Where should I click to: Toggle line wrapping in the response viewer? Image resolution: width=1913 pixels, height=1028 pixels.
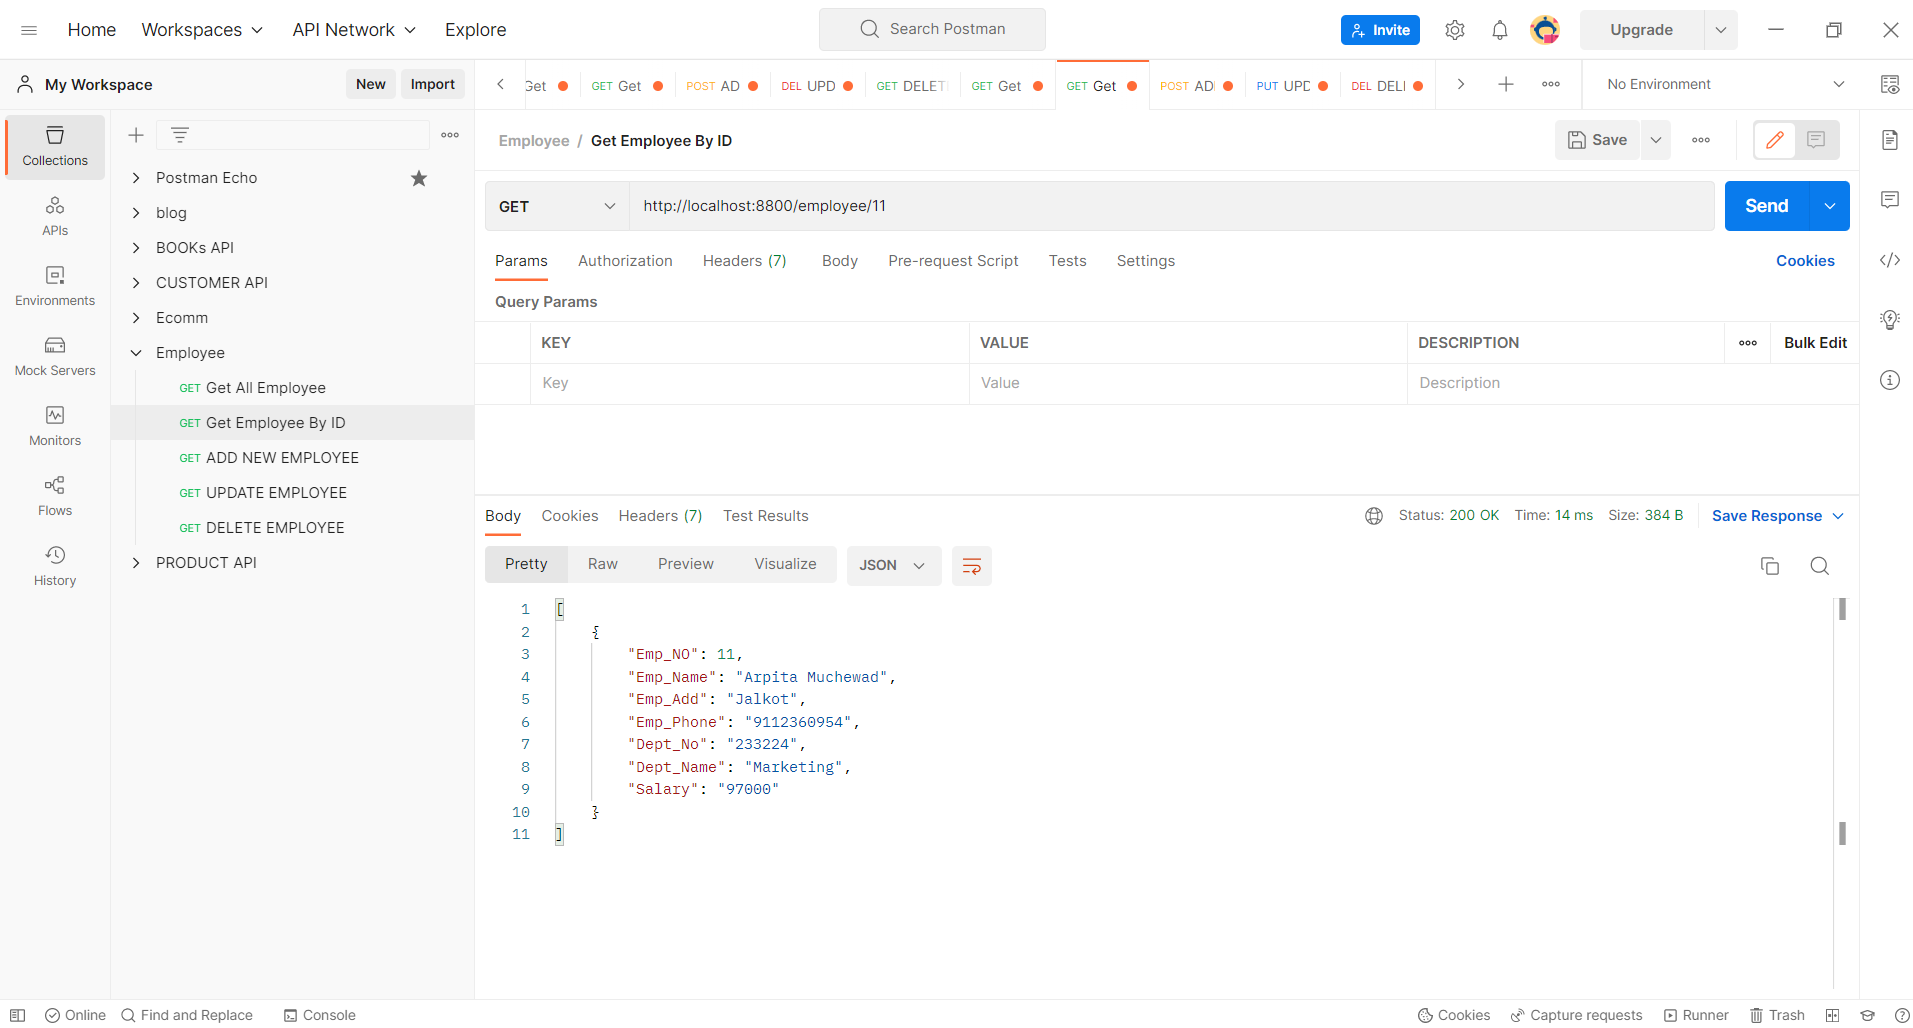tap(971, 565)
